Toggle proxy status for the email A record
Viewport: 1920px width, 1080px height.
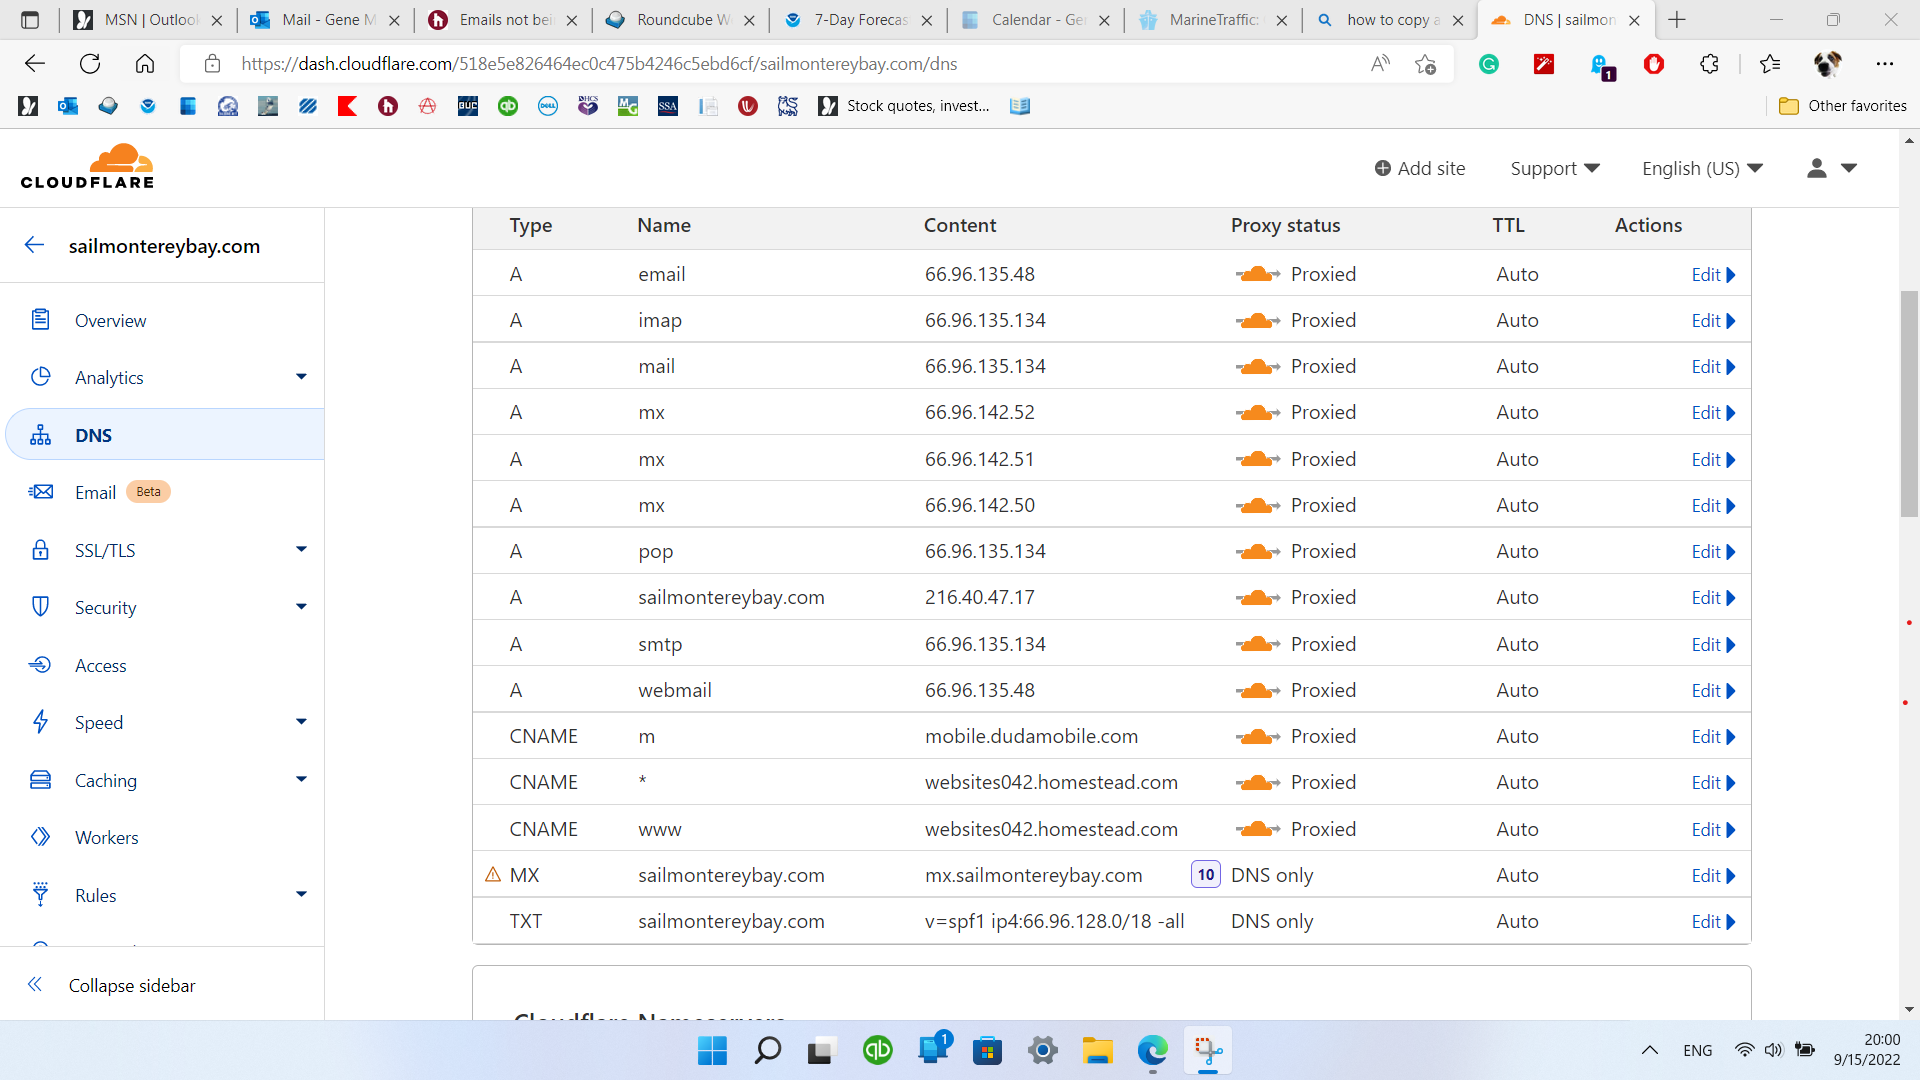1258,273
